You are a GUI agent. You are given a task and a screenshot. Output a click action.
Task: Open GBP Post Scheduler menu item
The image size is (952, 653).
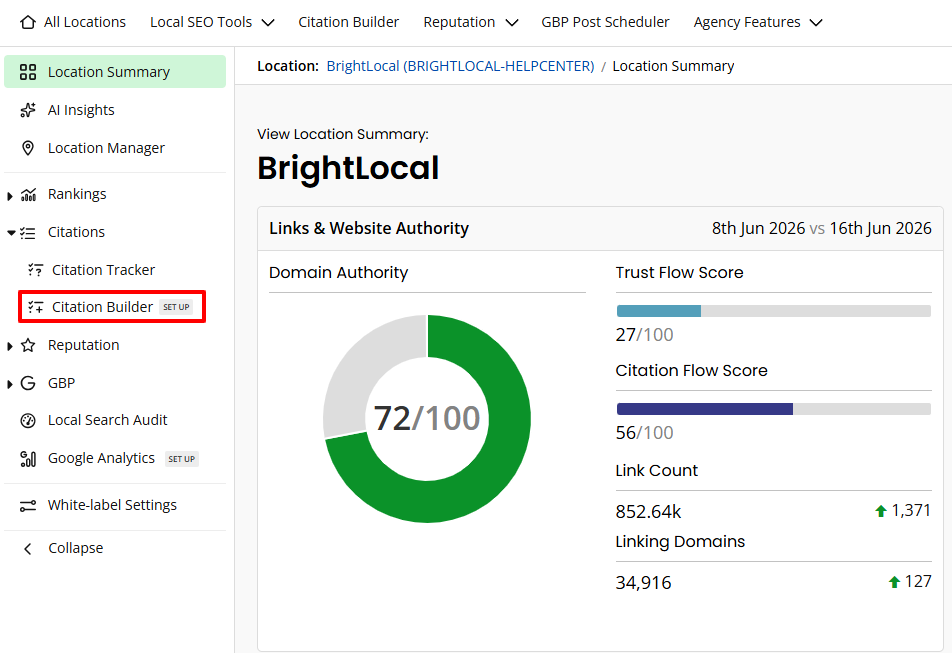pyautogui.click(x=605, y=22)
